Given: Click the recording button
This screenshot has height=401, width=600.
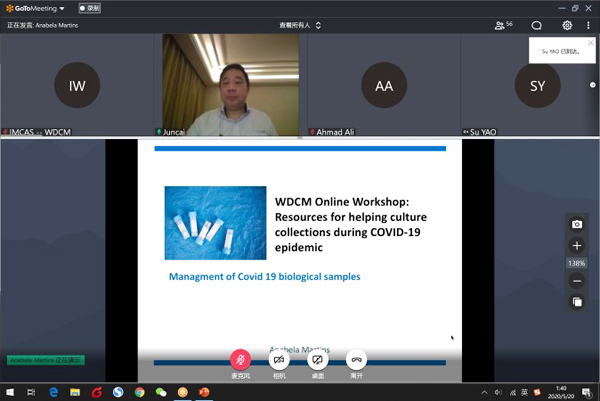Looking at the screenshot, I should tap(90, 8).
